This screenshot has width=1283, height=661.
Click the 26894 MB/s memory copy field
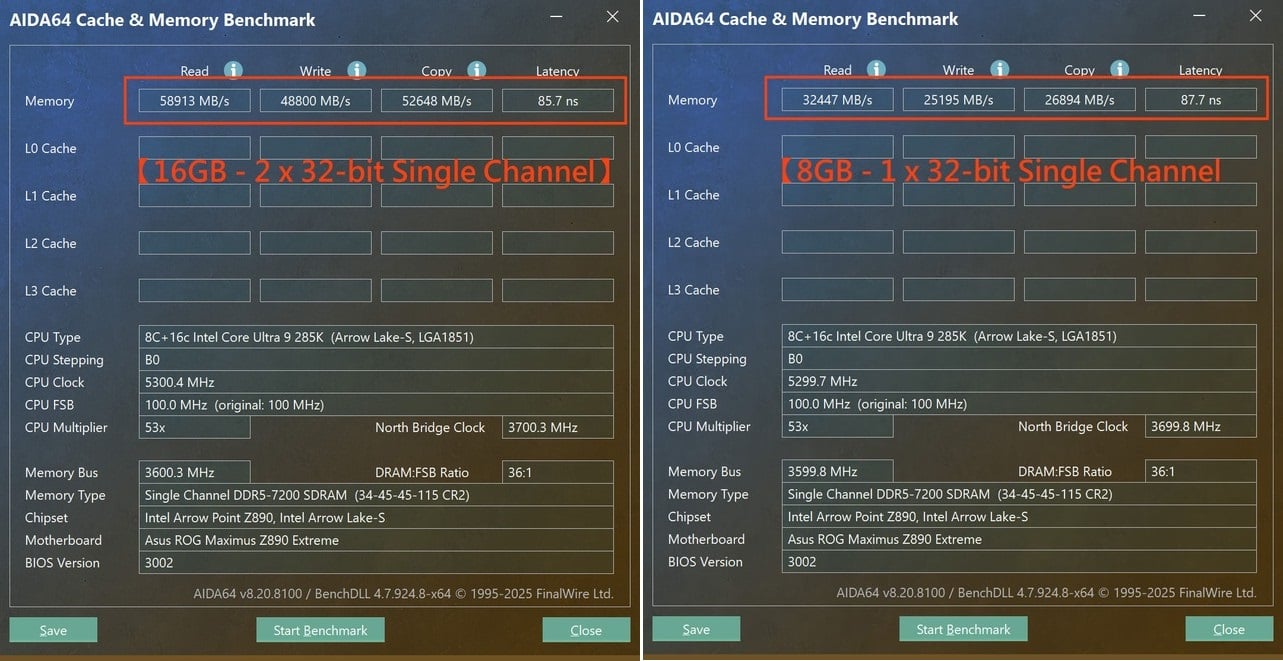(x=1079, y=100)
